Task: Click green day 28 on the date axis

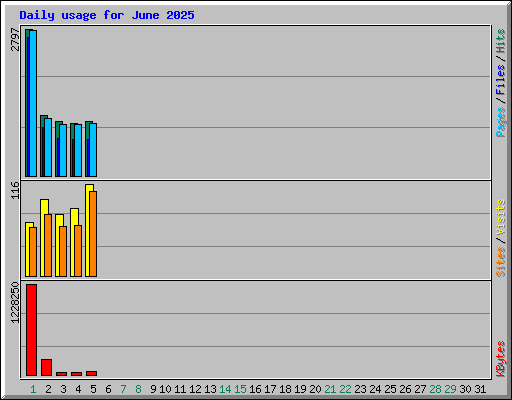Action: (x=435, y=389)
